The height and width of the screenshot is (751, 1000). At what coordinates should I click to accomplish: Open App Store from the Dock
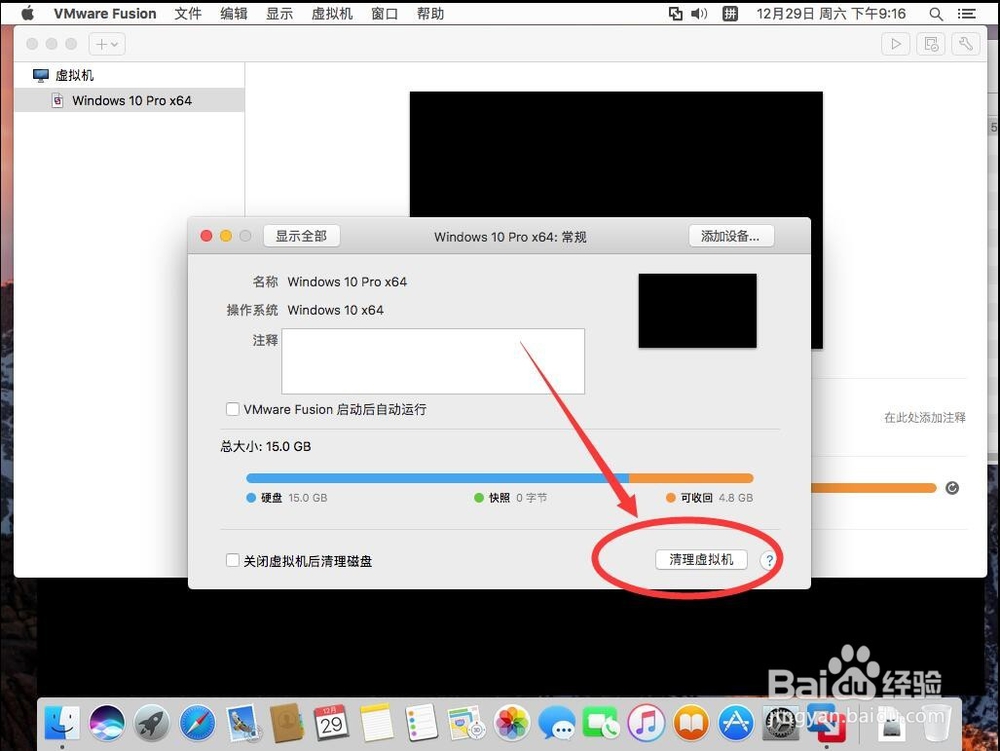[x=736, y=723]
